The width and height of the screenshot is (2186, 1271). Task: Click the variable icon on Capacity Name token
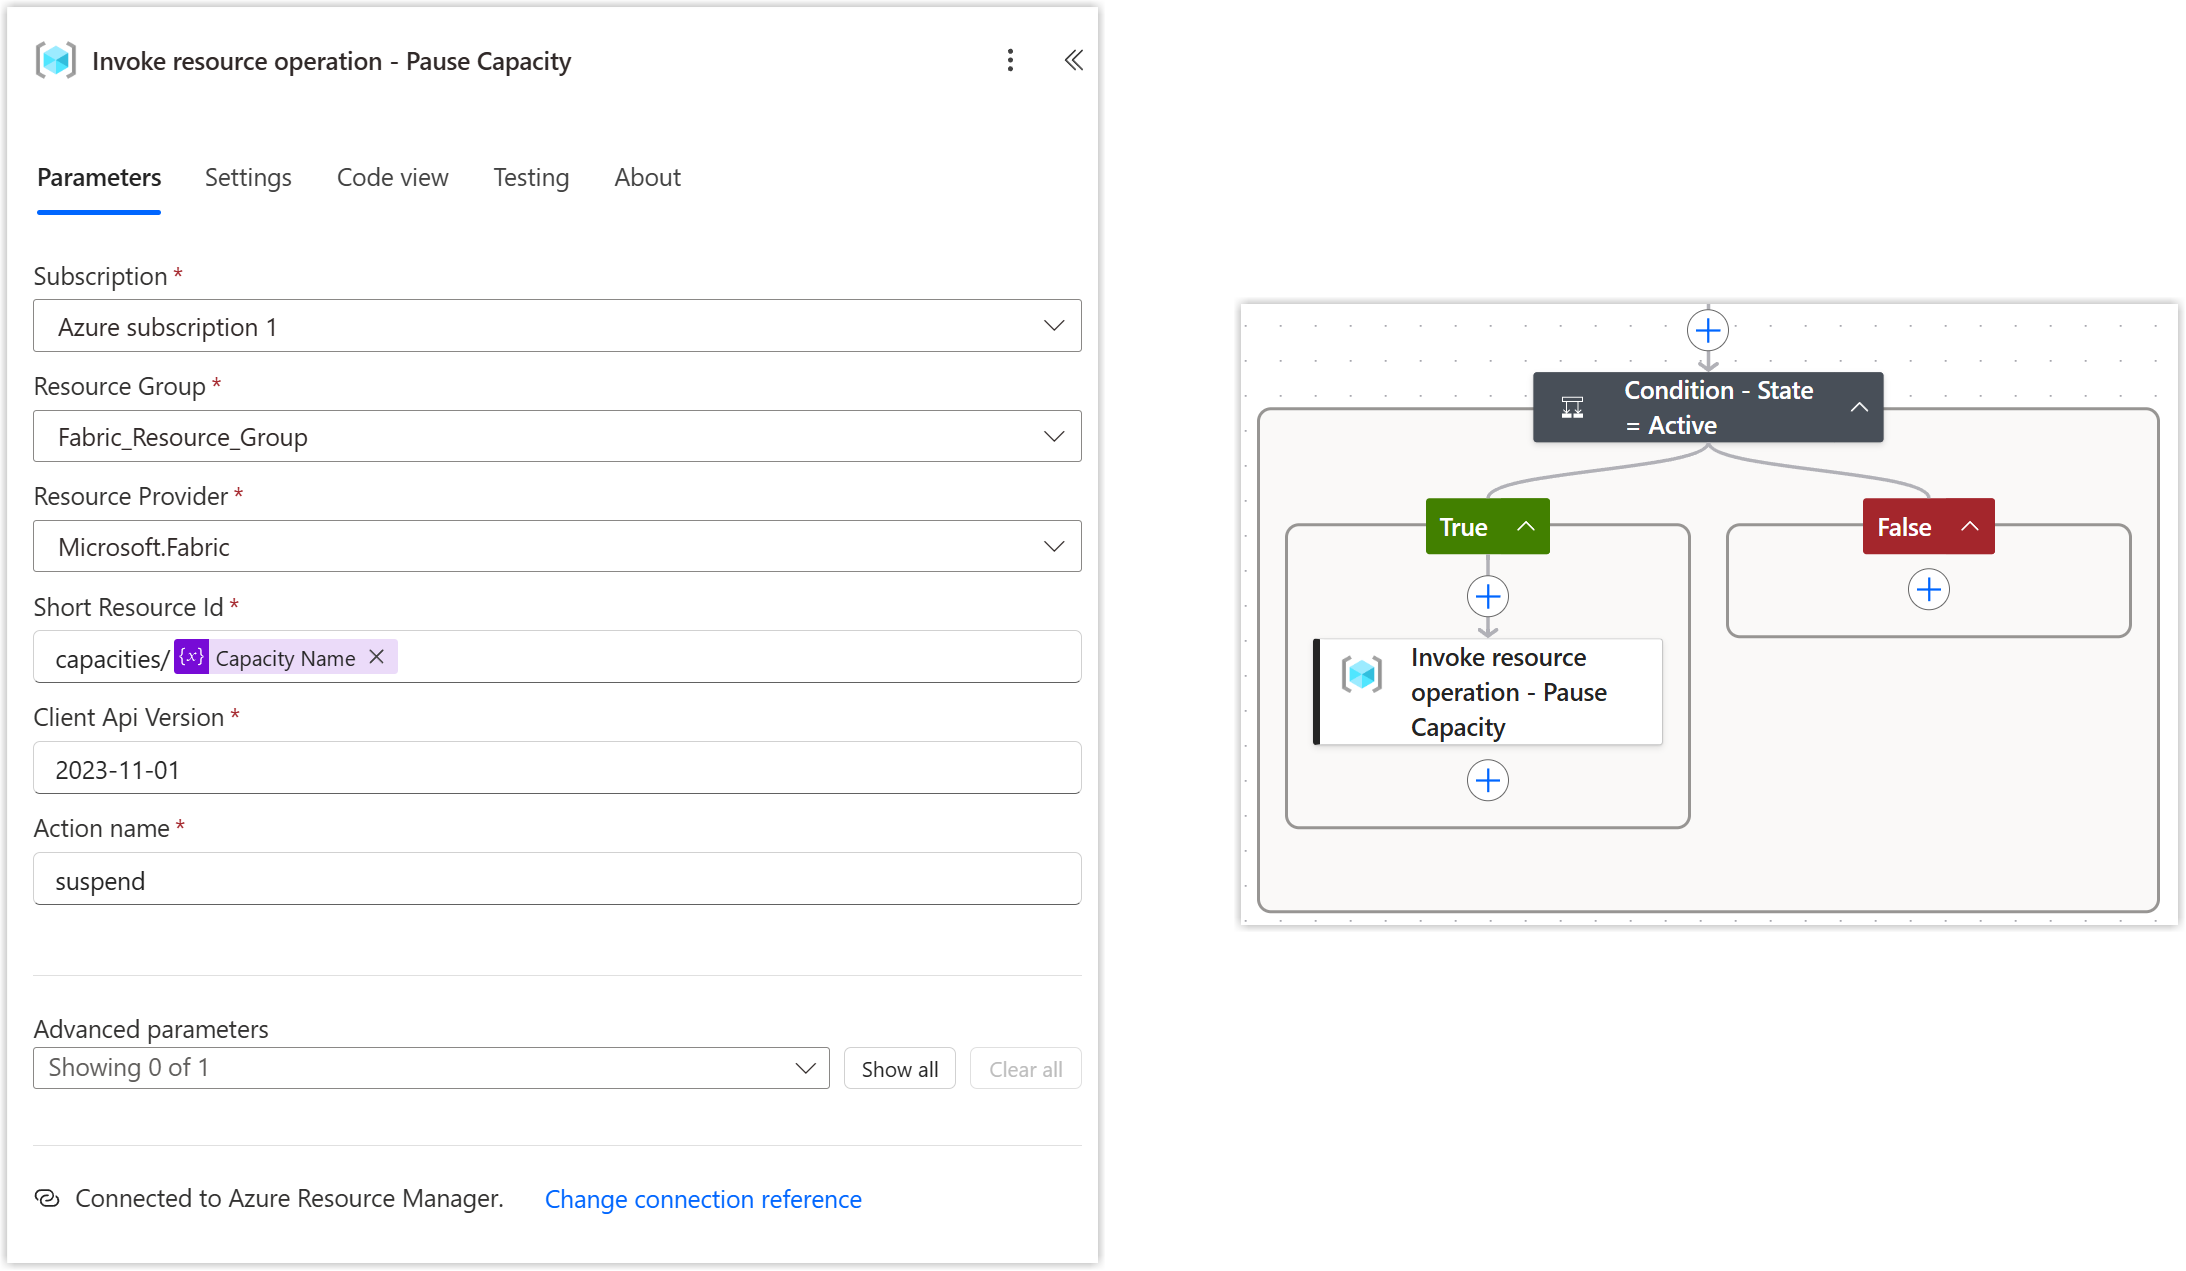coord(191,657)
